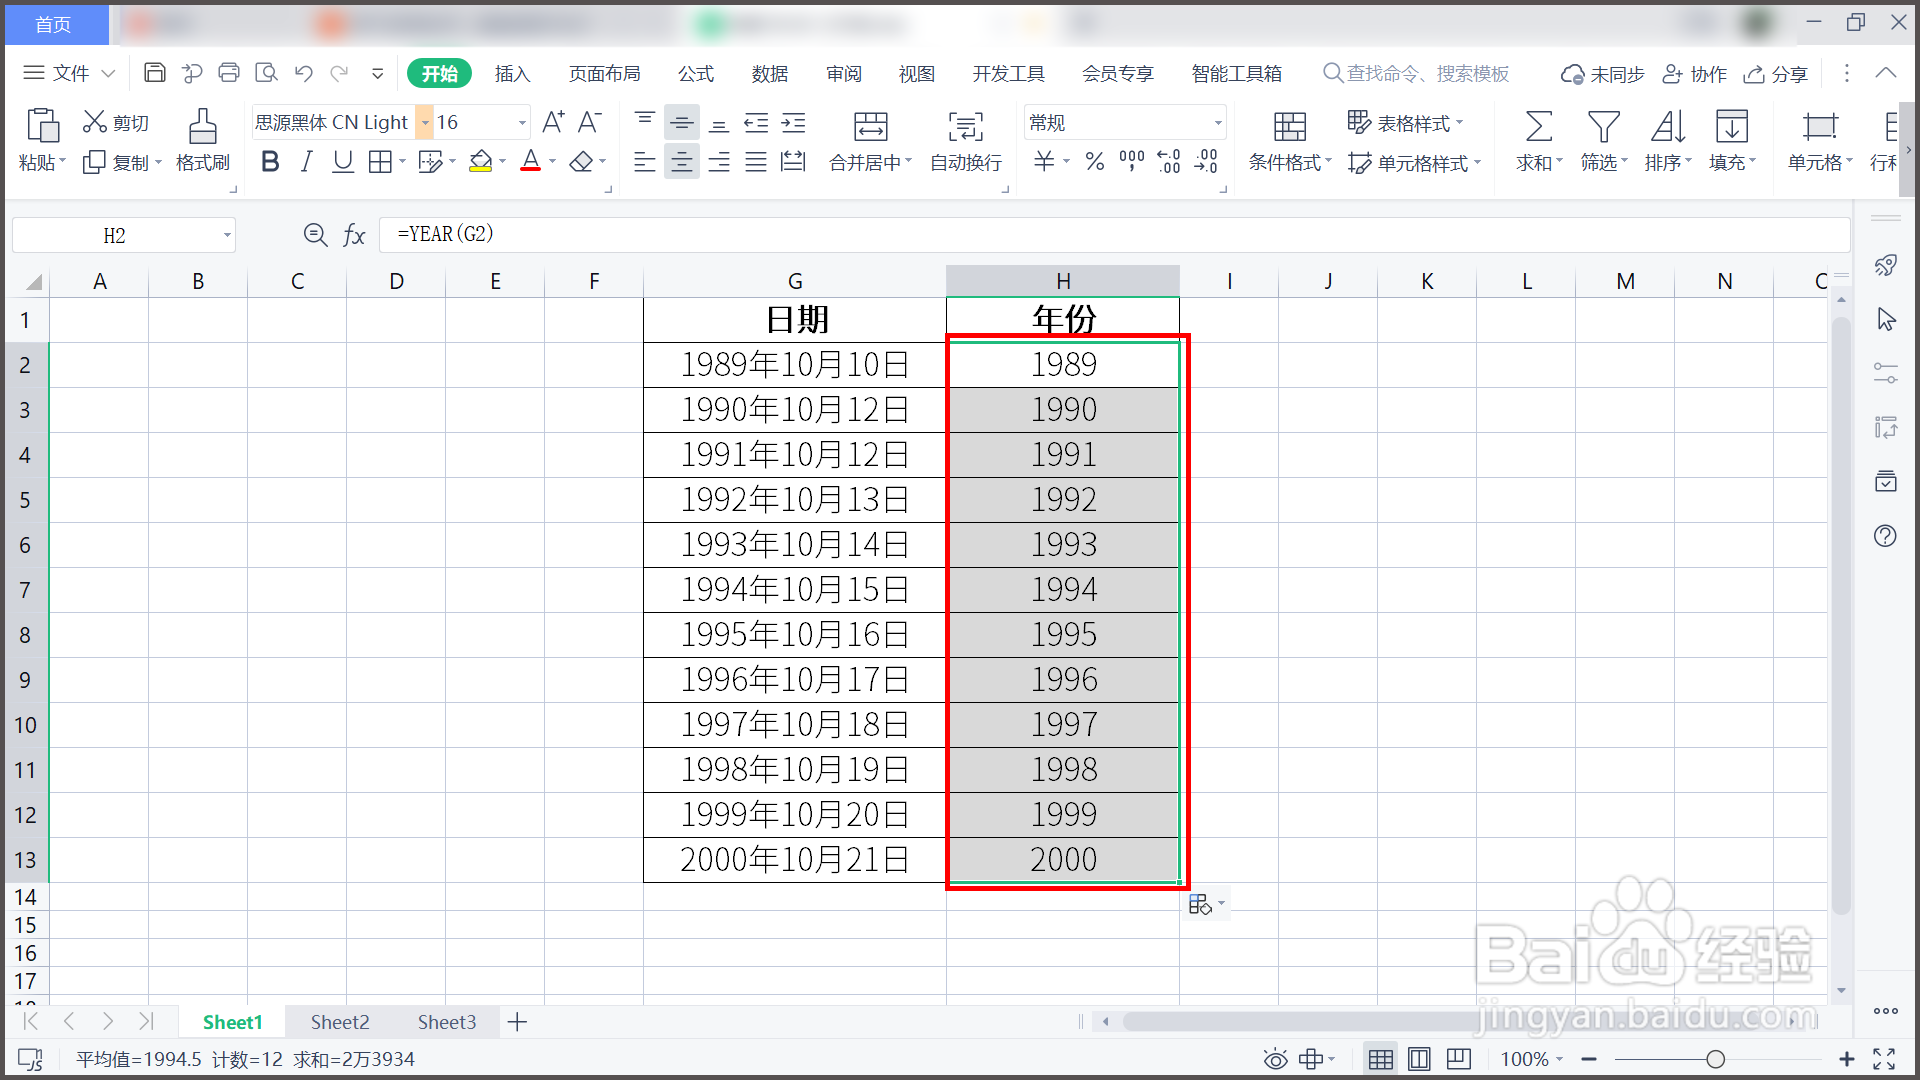The image size is (1920, 1080).
Task: Open the Name Box dropdown arrow
Action: [x=227, y=236]
